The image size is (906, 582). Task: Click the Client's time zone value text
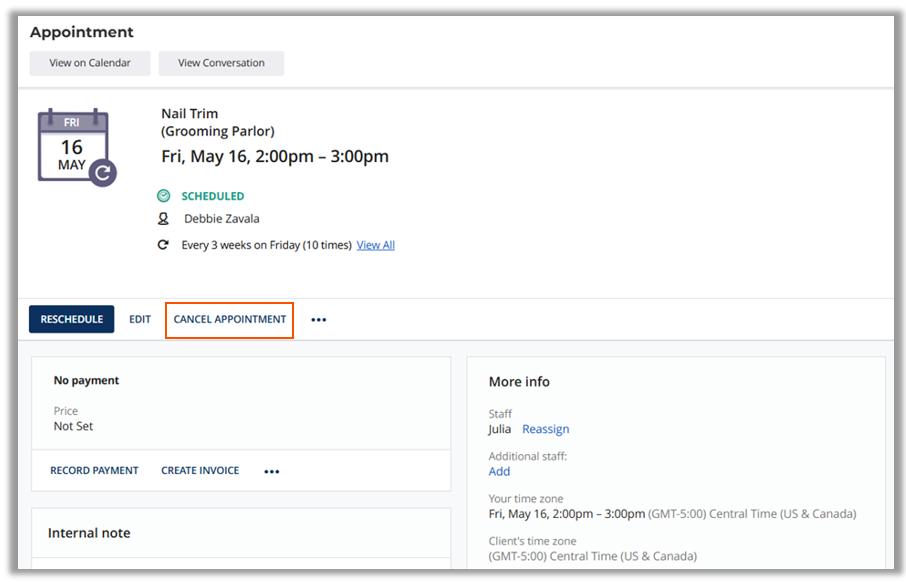pos(593,556)
